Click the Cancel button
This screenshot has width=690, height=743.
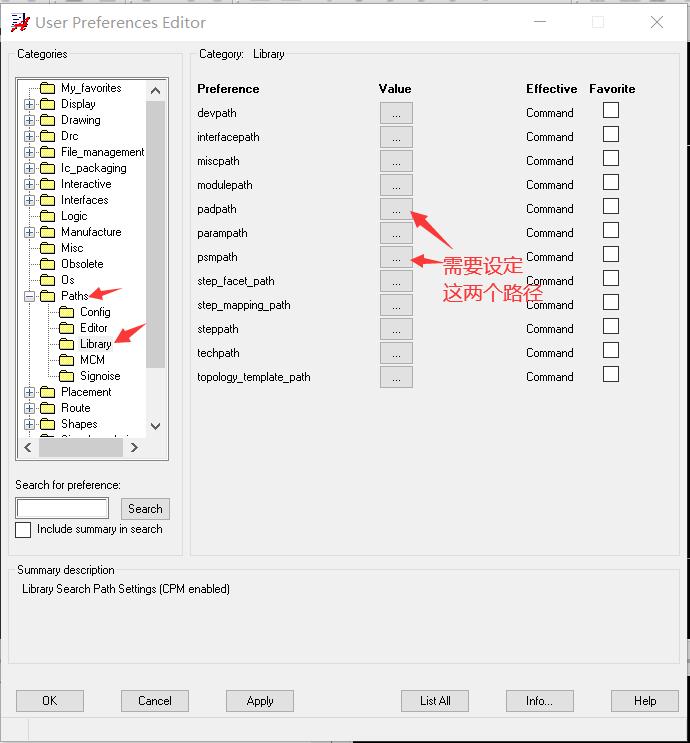click(155, 701)
